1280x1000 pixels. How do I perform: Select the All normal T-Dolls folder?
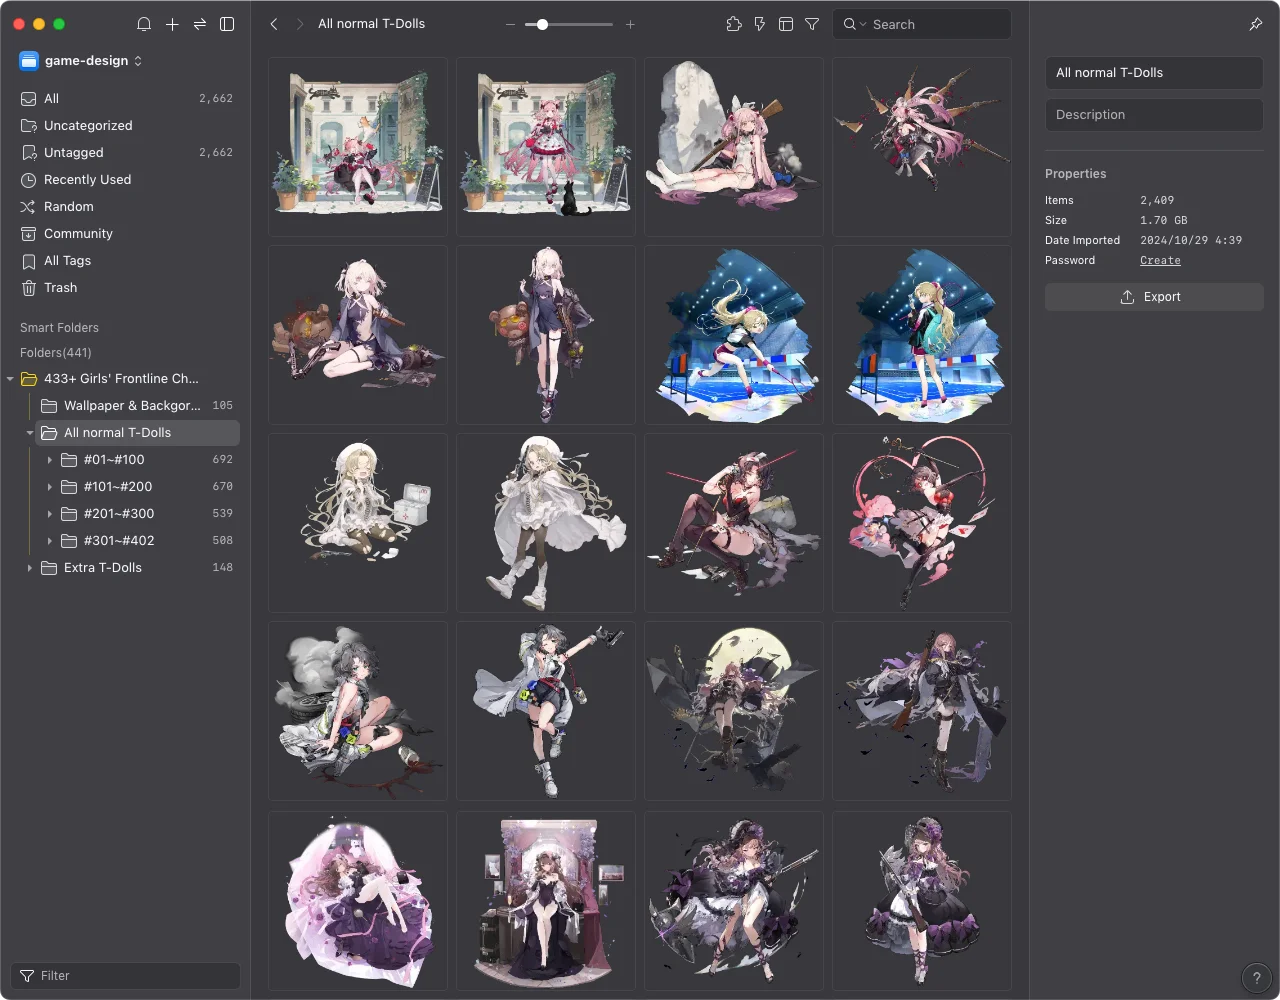[x=136, y=433]
